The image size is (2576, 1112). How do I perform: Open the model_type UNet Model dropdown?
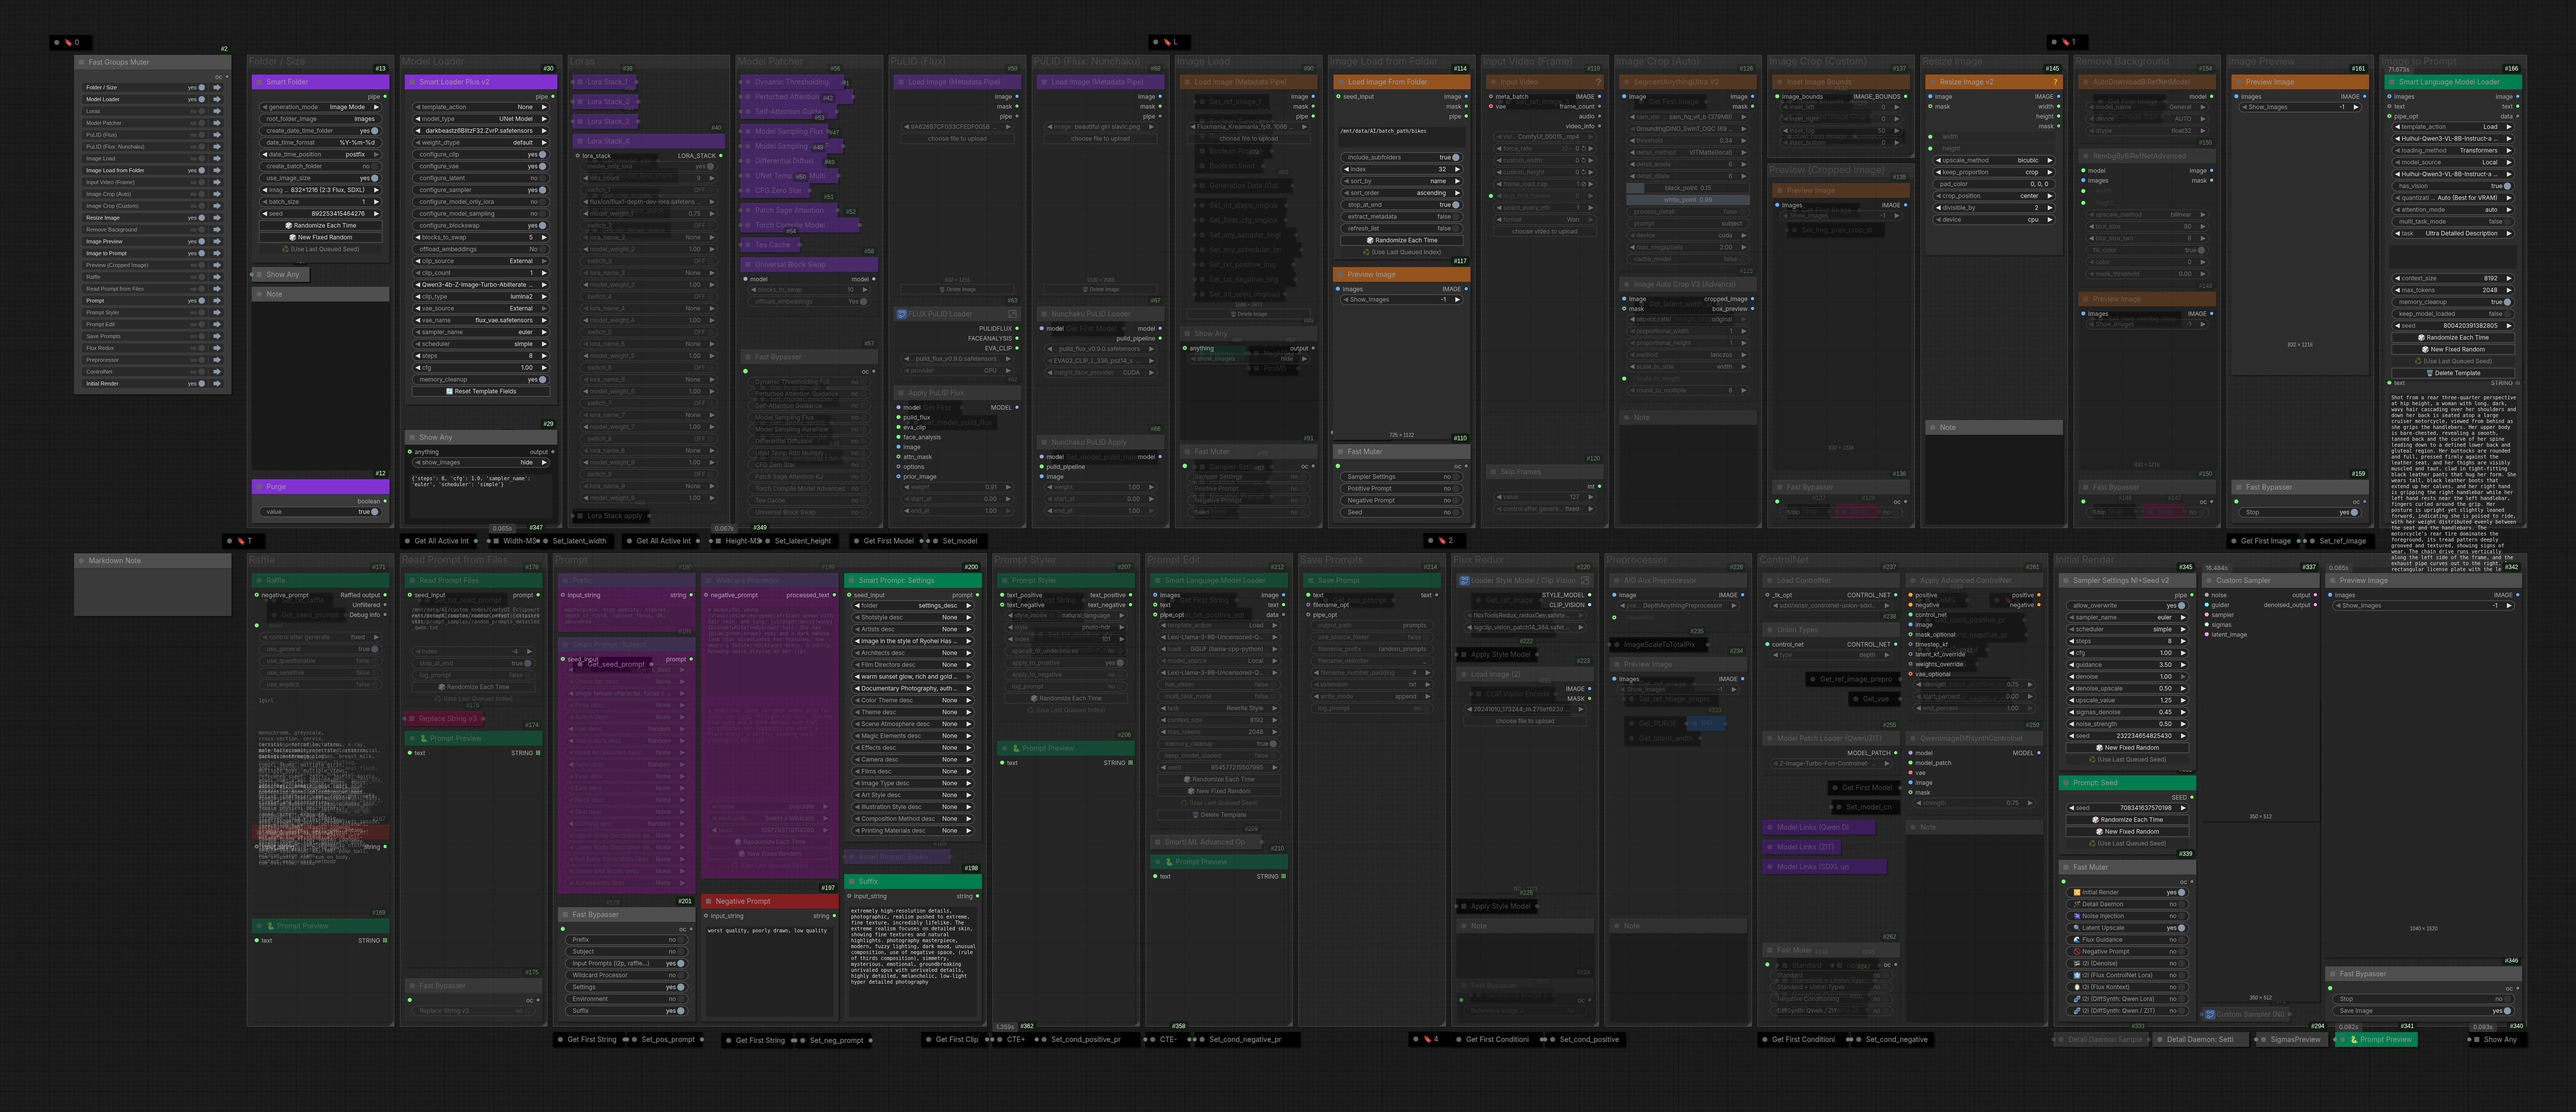point(480,119)
